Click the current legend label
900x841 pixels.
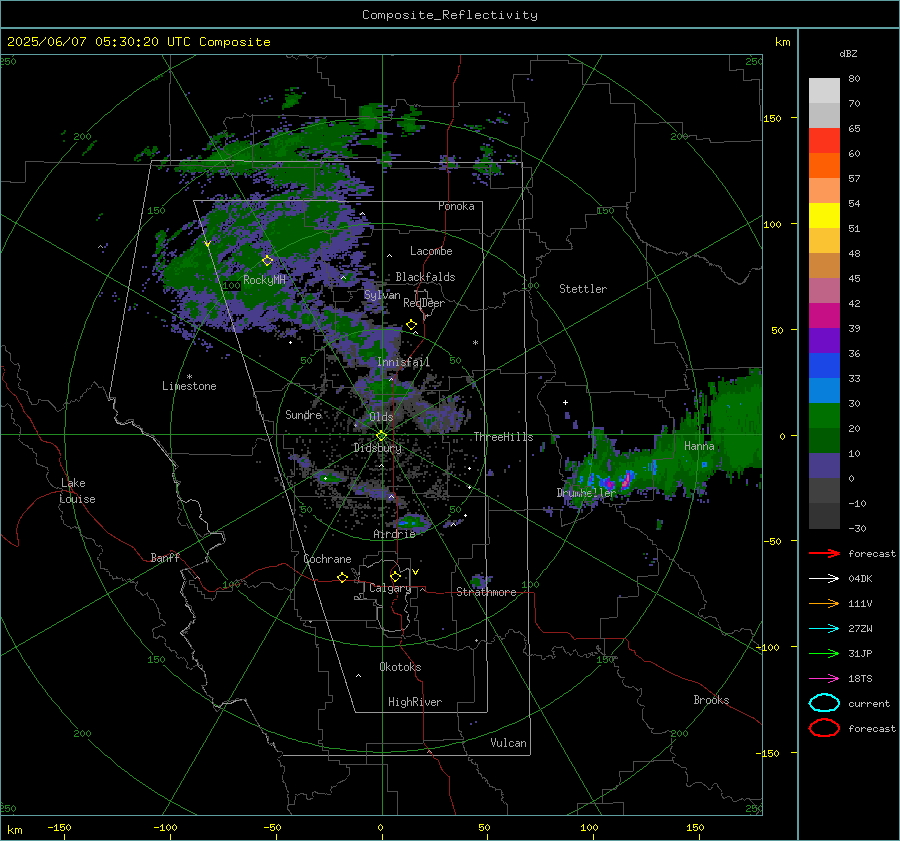(x=868, y=703)
